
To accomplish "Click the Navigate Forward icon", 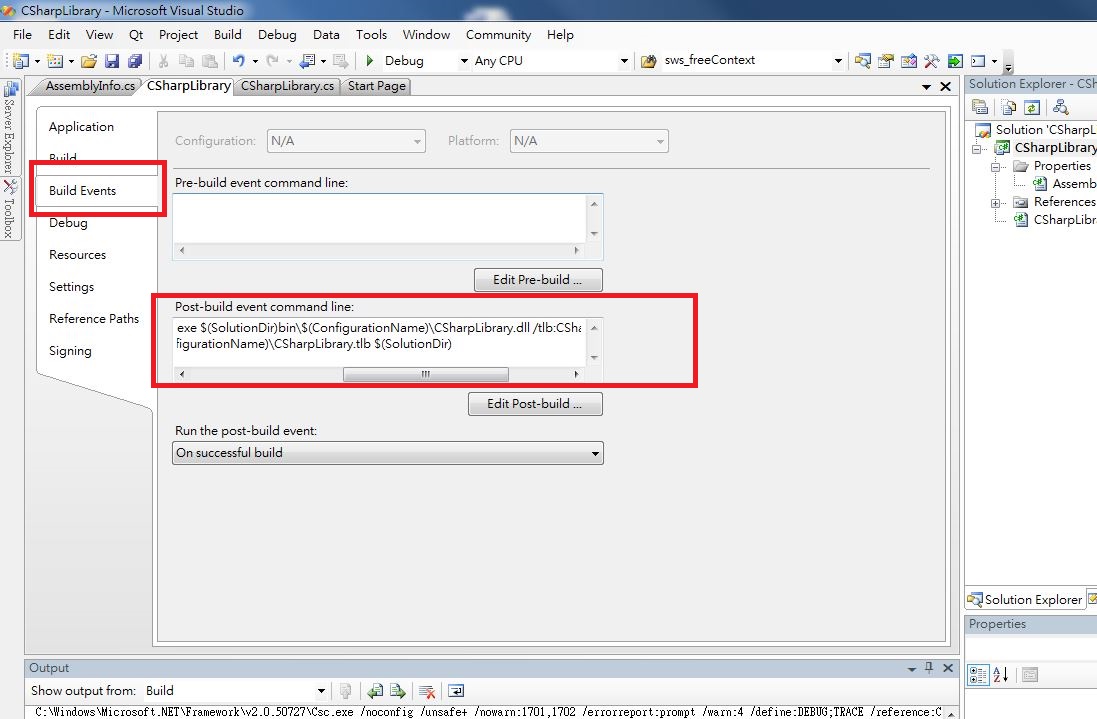I will pyautogui.click(x=341, y=61).
